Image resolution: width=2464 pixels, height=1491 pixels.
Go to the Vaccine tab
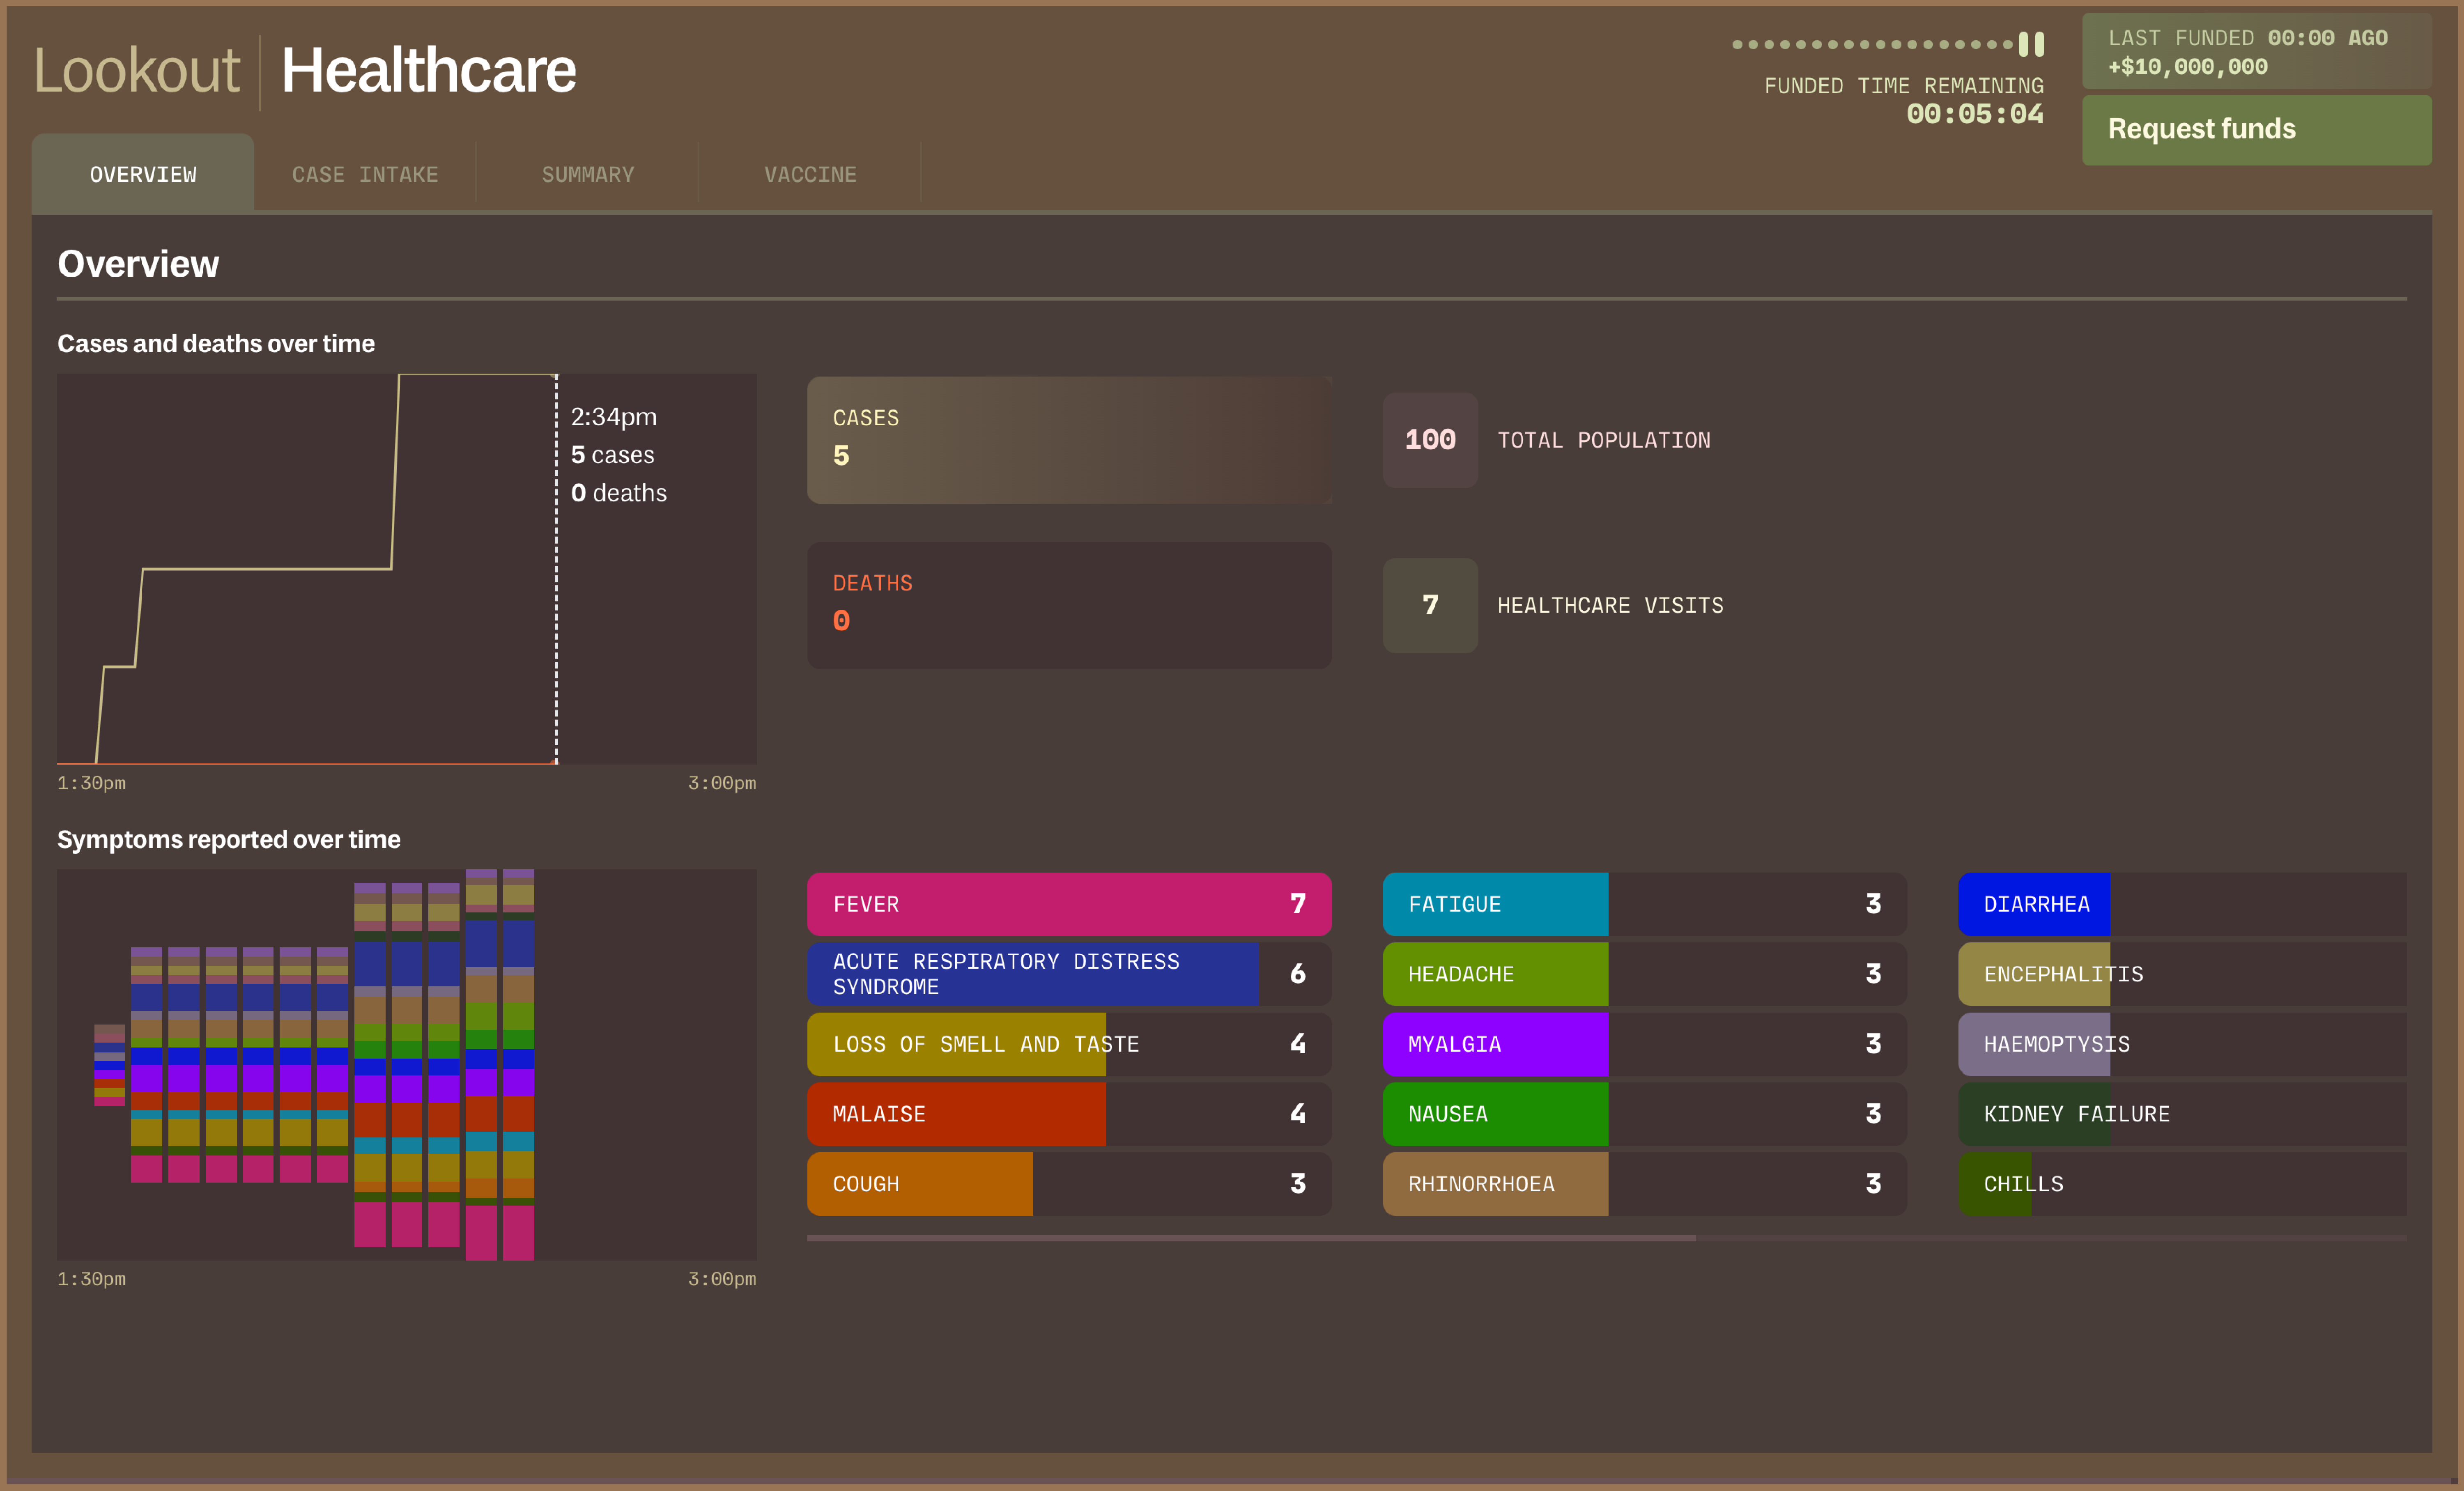click(810, 174)
